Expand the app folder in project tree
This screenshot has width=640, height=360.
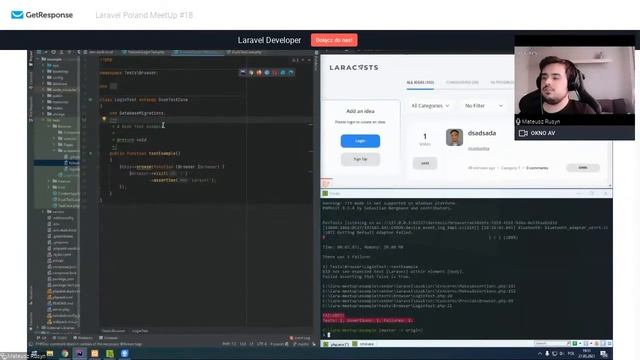coord(43,65)
